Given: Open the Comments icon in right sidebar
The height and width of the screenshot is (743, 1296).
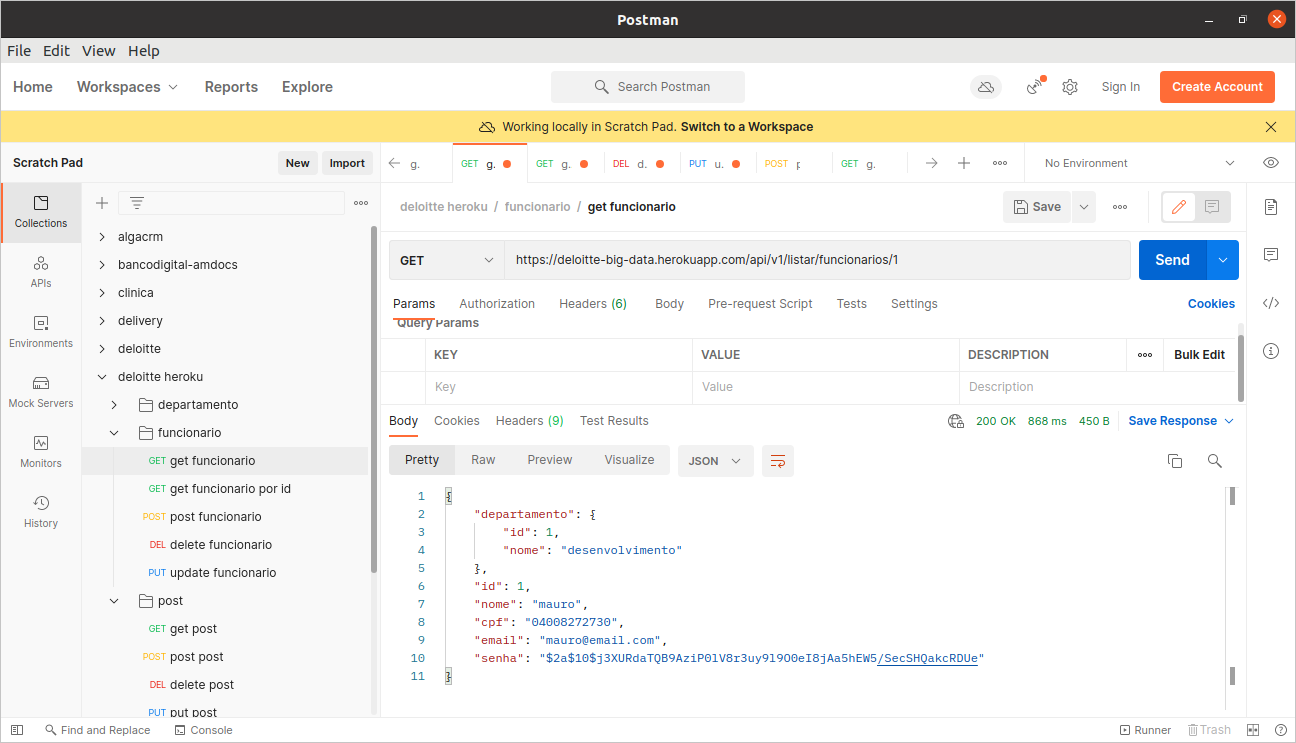Looking at the screenshot, I should tap(1271, 255).
